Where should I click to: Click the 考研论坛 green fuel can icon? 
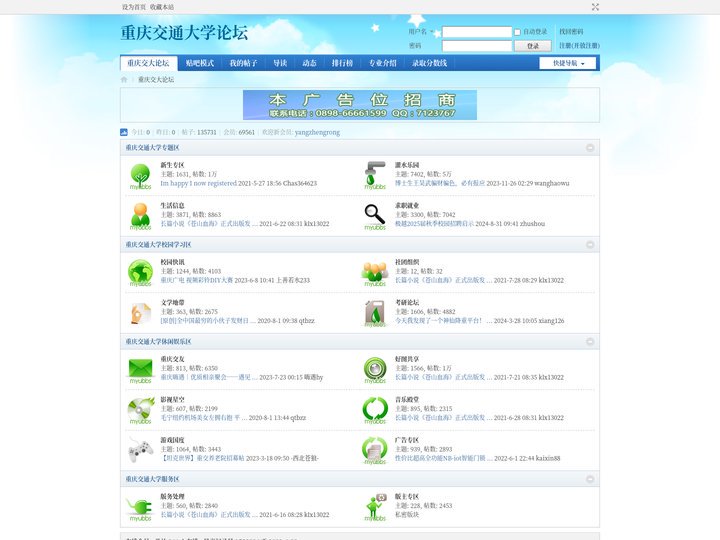[x=375, y=313]
